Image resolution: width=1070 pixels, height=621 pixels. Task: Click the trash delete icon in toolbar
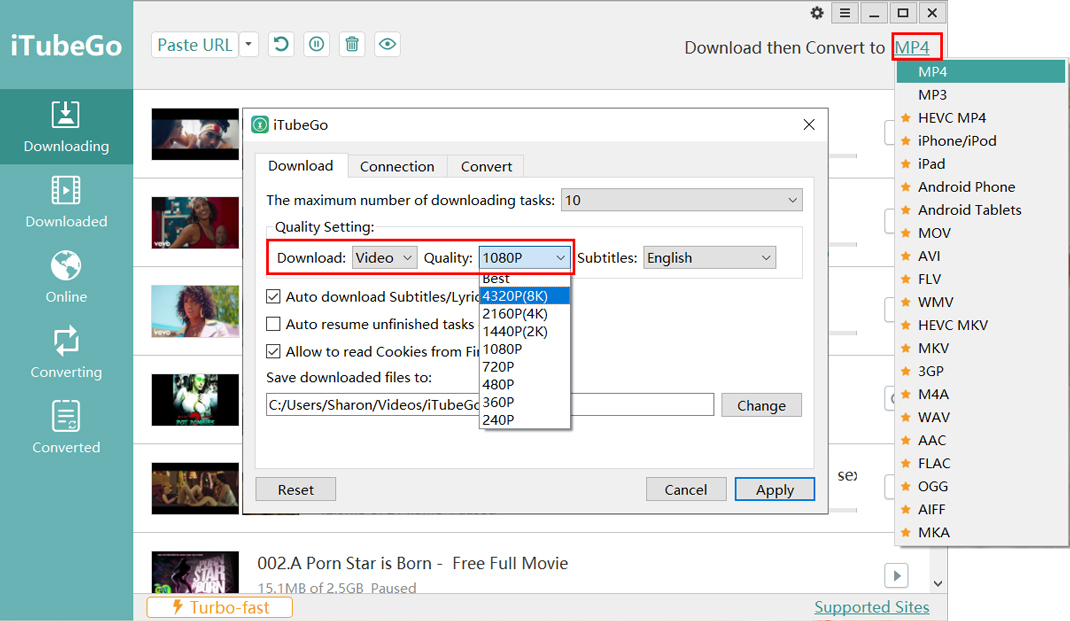point(352,45)
